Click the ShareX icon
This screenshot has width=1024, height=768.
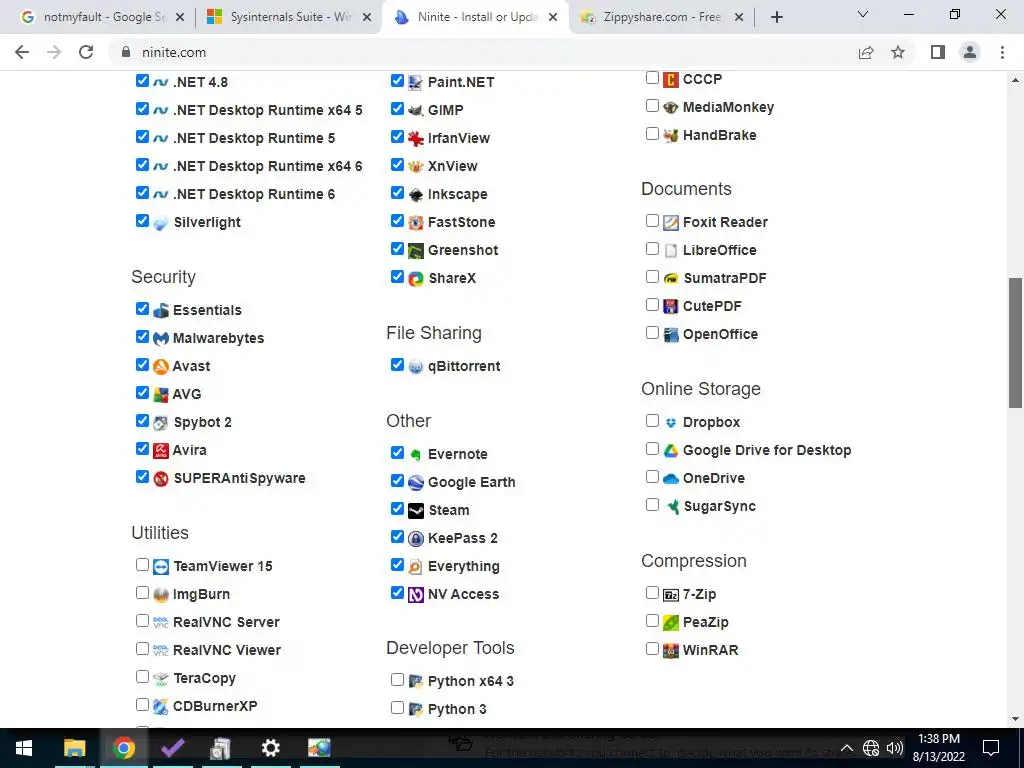click(x=416, y=279)
